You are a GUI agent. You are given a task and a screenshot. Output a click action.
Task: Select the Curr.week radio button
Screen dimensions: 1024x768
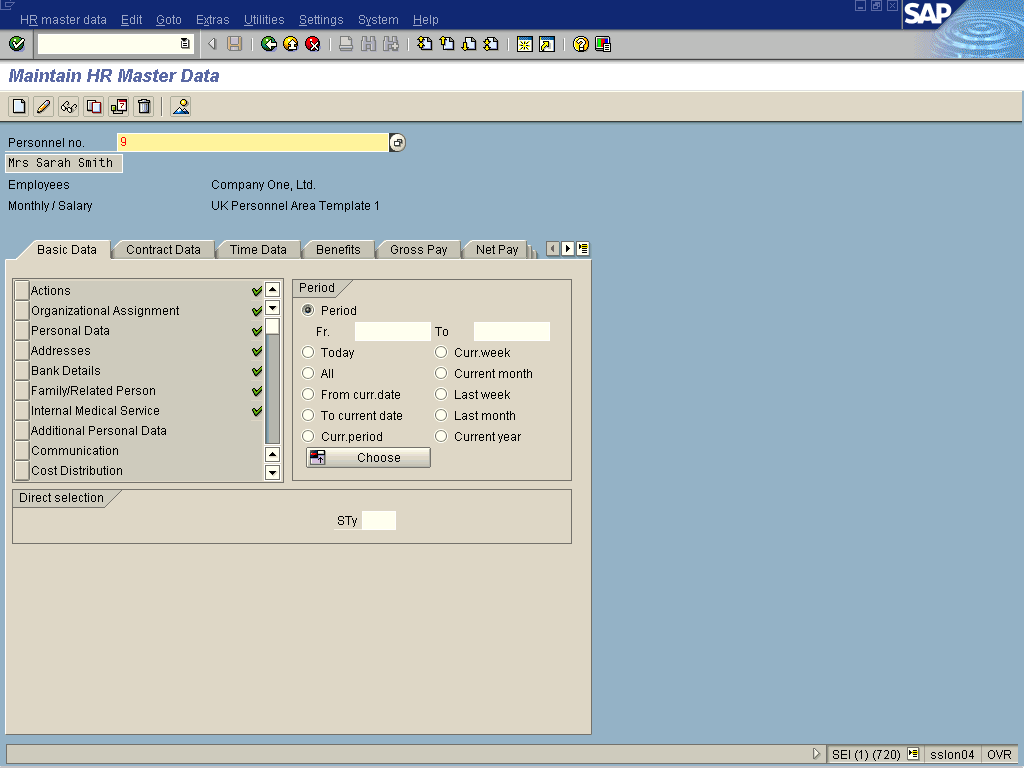[441, 352]
